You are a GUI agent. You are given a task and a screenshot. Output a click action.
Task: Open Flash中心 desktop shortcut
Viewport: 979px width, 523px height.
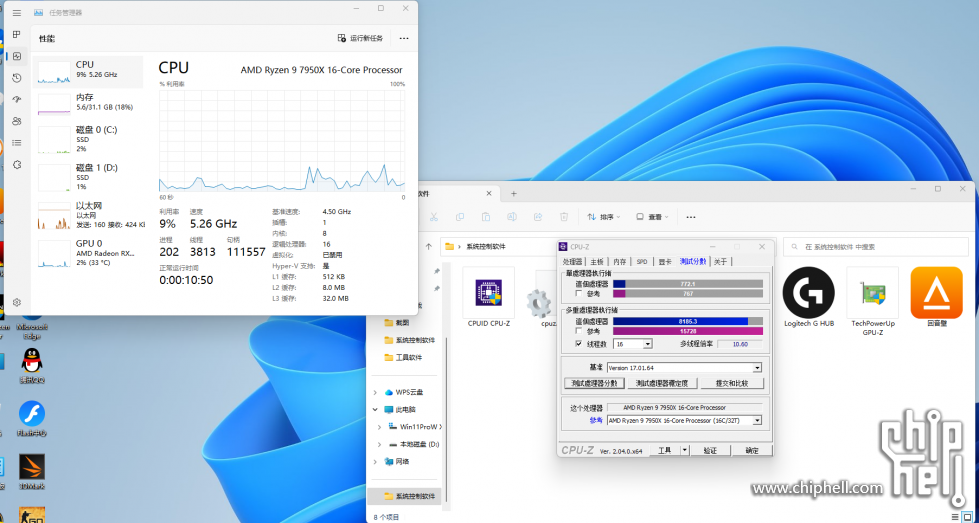pyautogui.click(x=31, y=419)
